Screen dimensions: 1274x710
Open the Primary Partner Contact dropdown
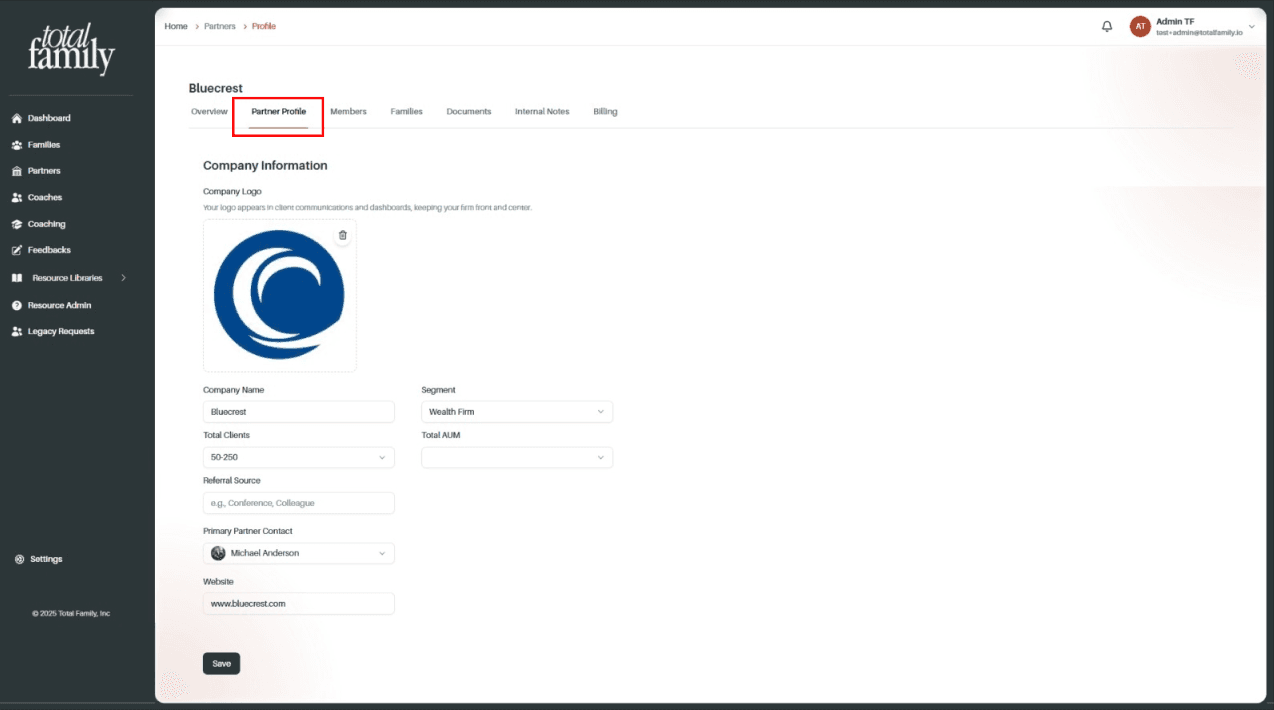point(299,553)
